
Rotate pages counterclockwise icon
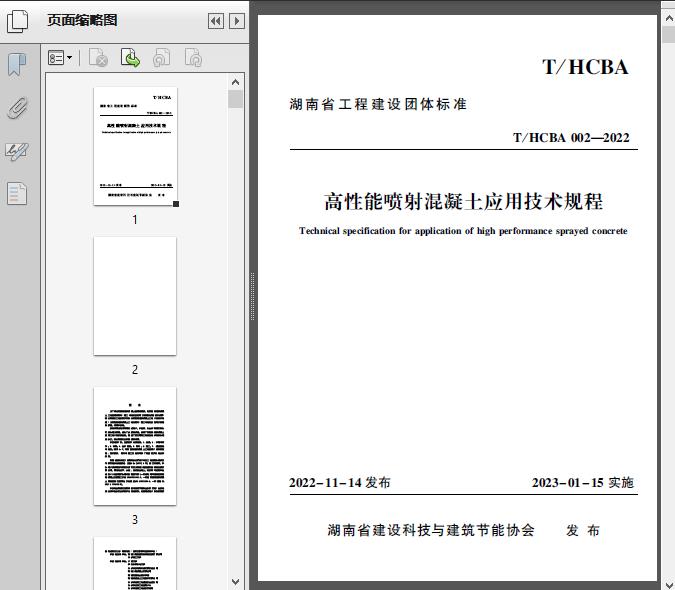click(x=162, y=57)
